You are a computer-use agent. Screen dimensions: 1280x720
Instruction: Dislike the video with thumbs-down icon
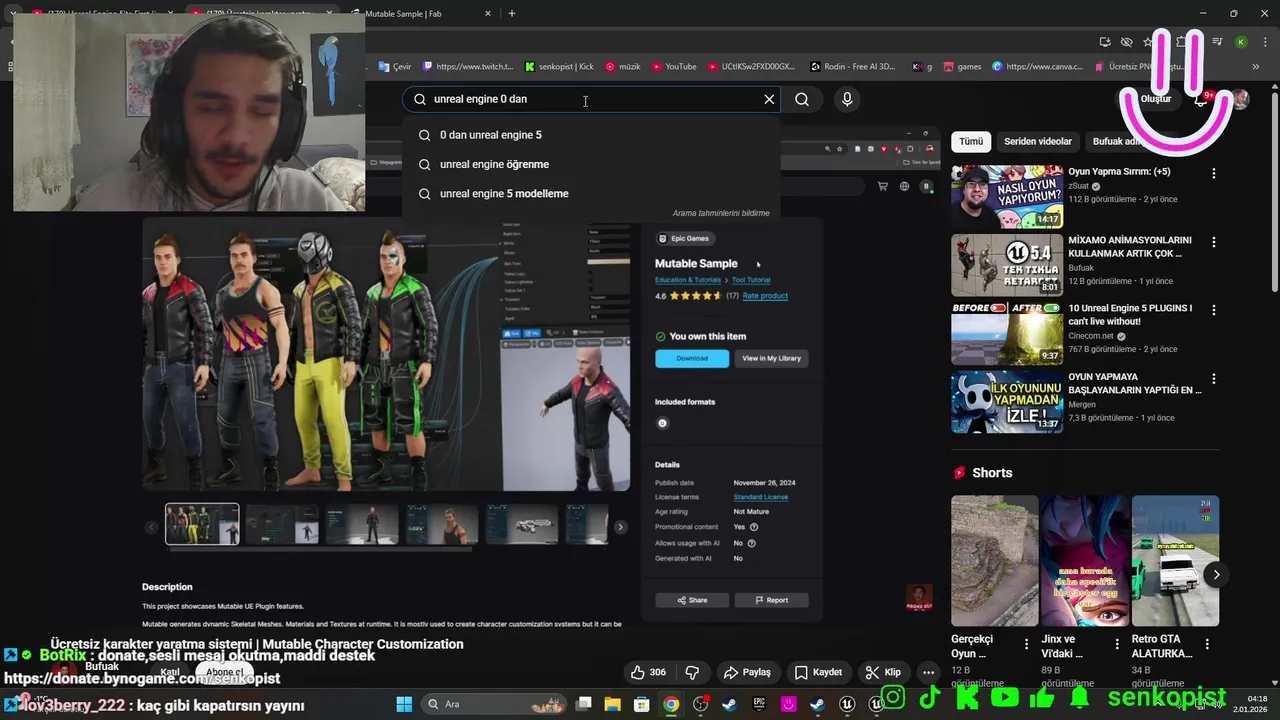click(x=691, y=672)
